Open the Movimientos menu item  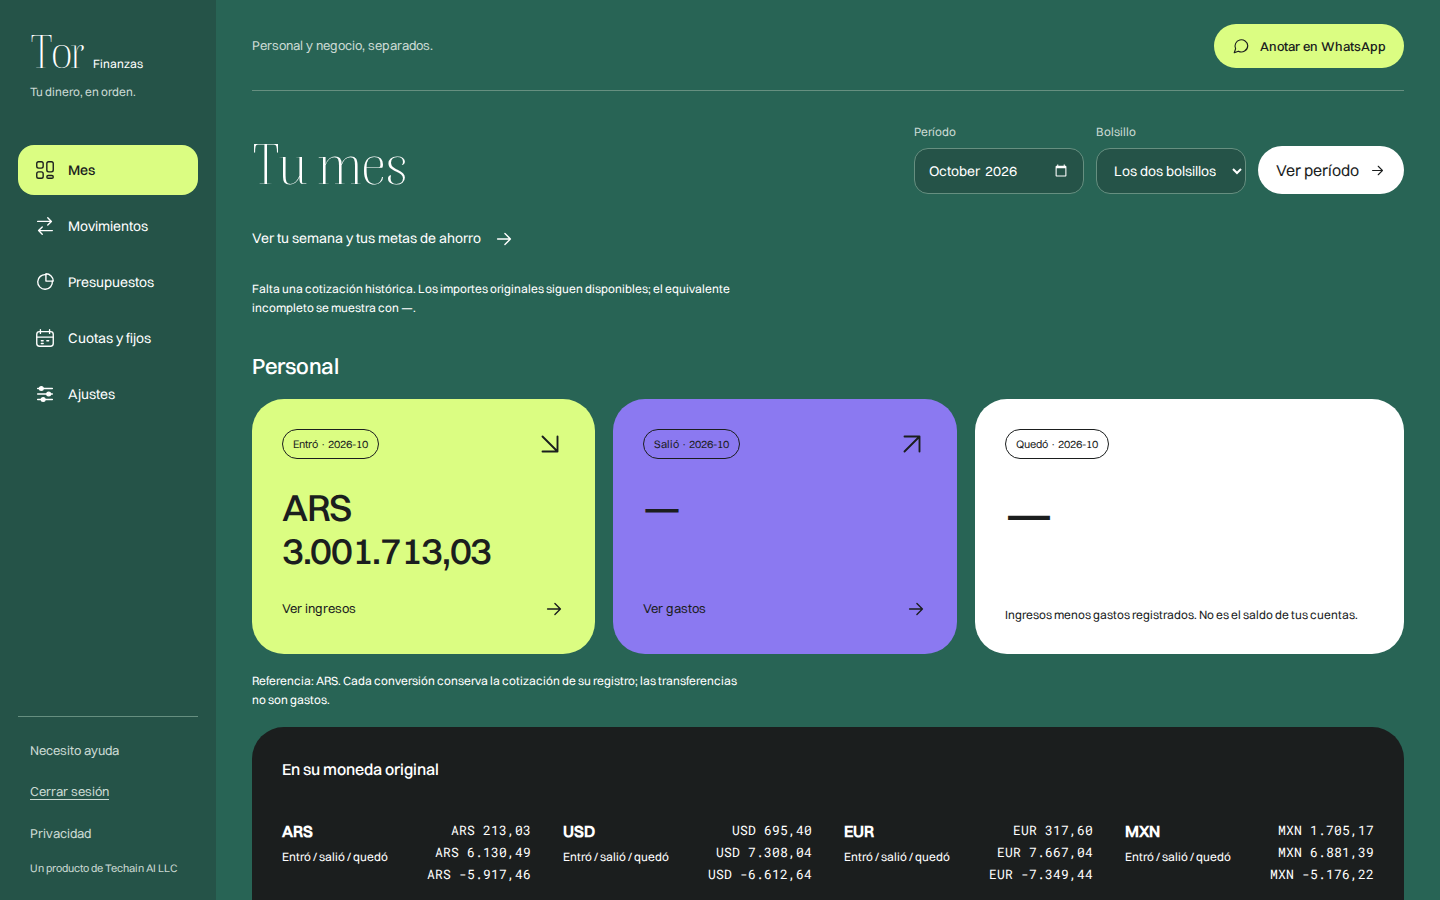click(x=108, y=226)
